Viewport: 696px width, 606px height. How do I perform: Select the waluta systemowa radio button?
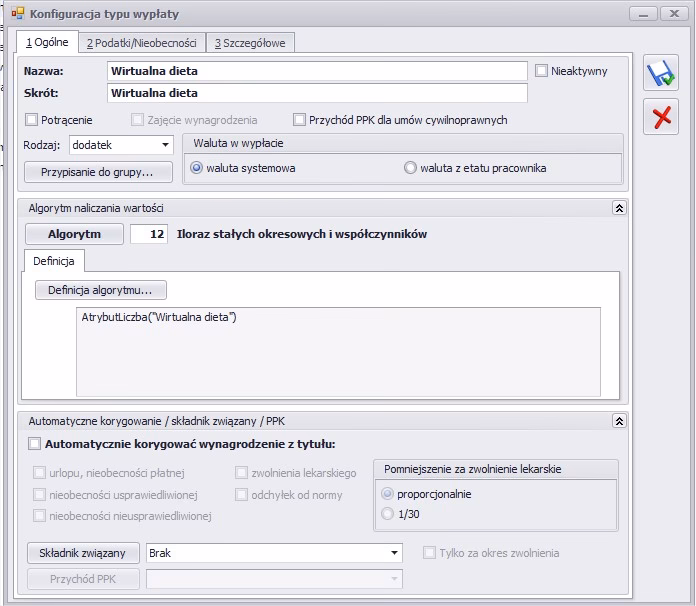click(x=197, y=168)
